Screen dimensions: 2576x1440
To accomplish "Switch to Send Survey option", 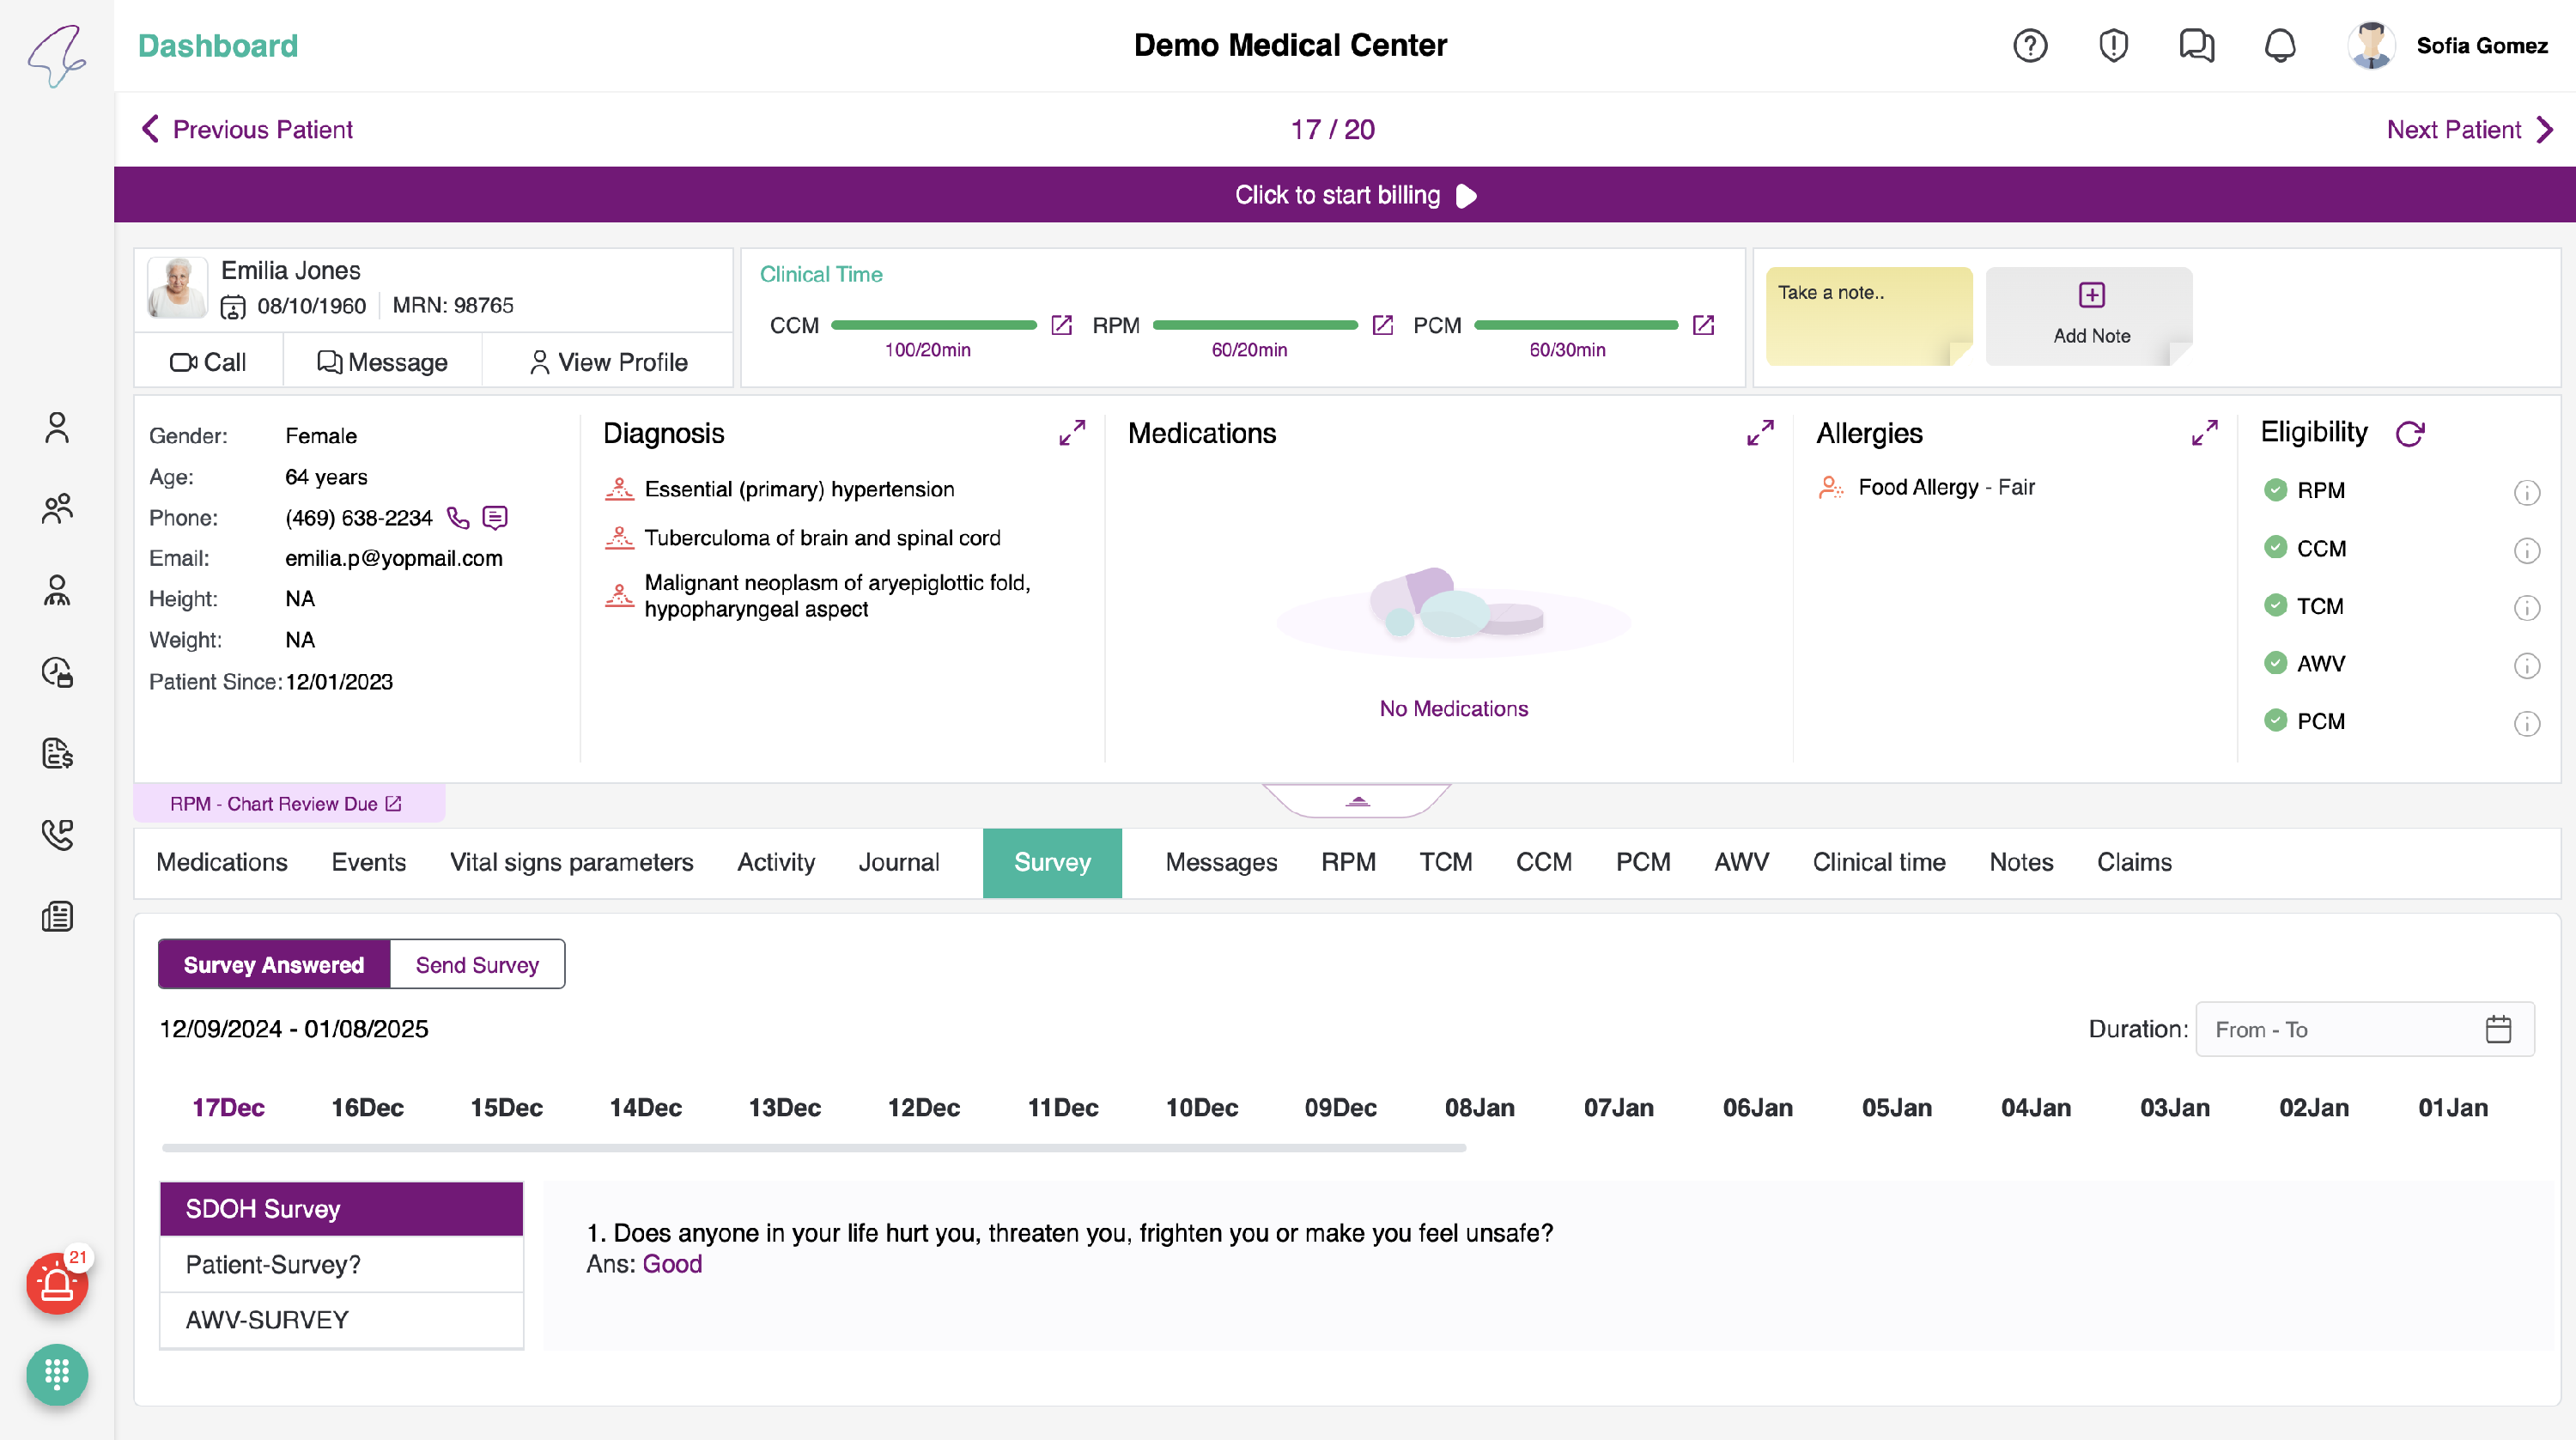I will tap(477, 964).
